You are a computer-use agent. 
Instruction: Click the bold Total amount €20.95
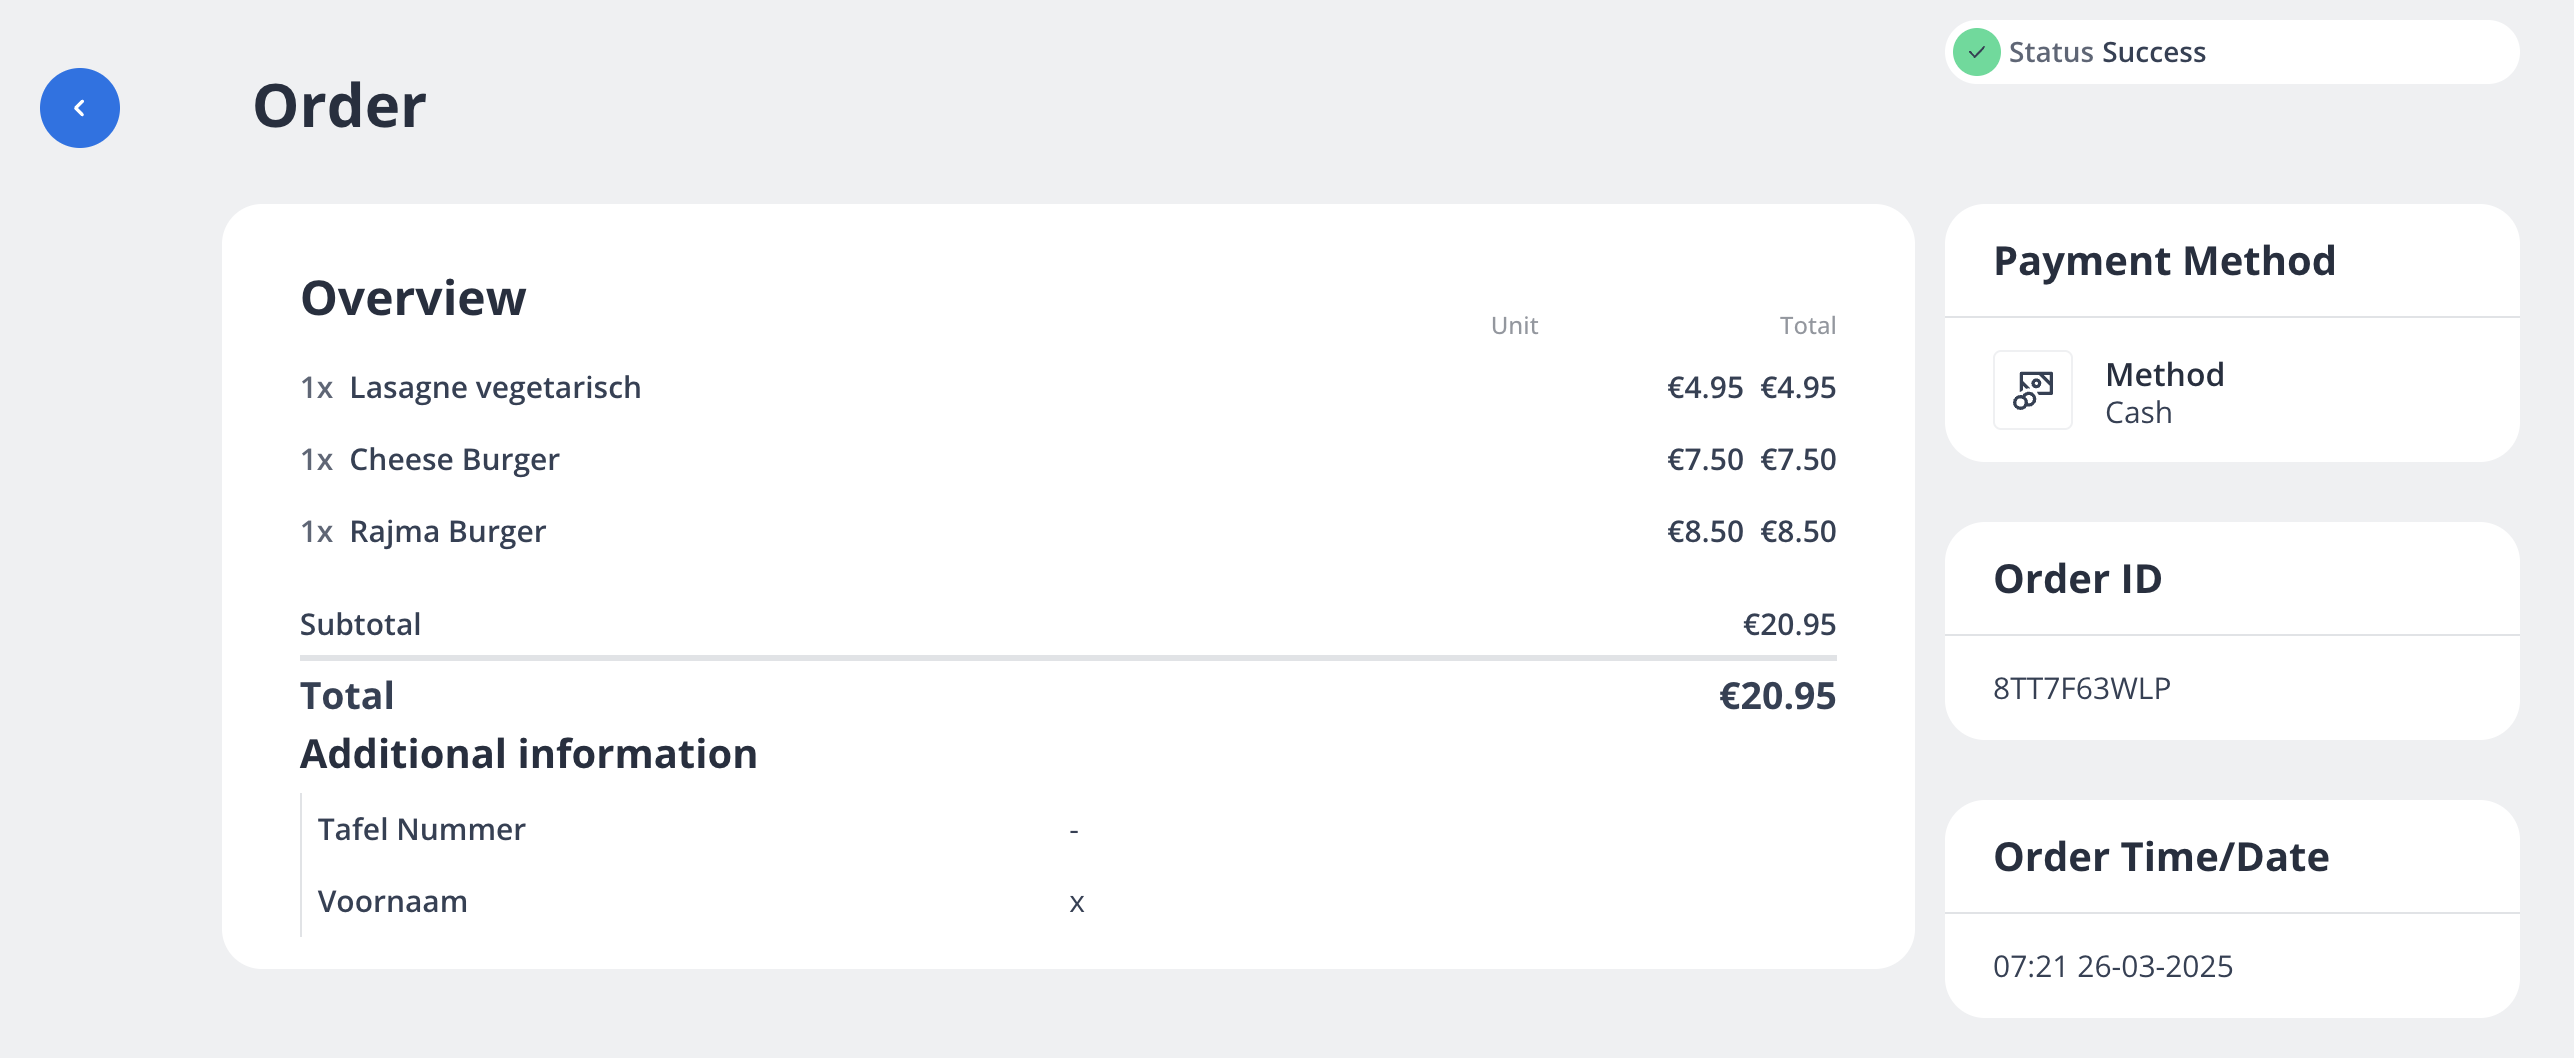point(1777,696)
